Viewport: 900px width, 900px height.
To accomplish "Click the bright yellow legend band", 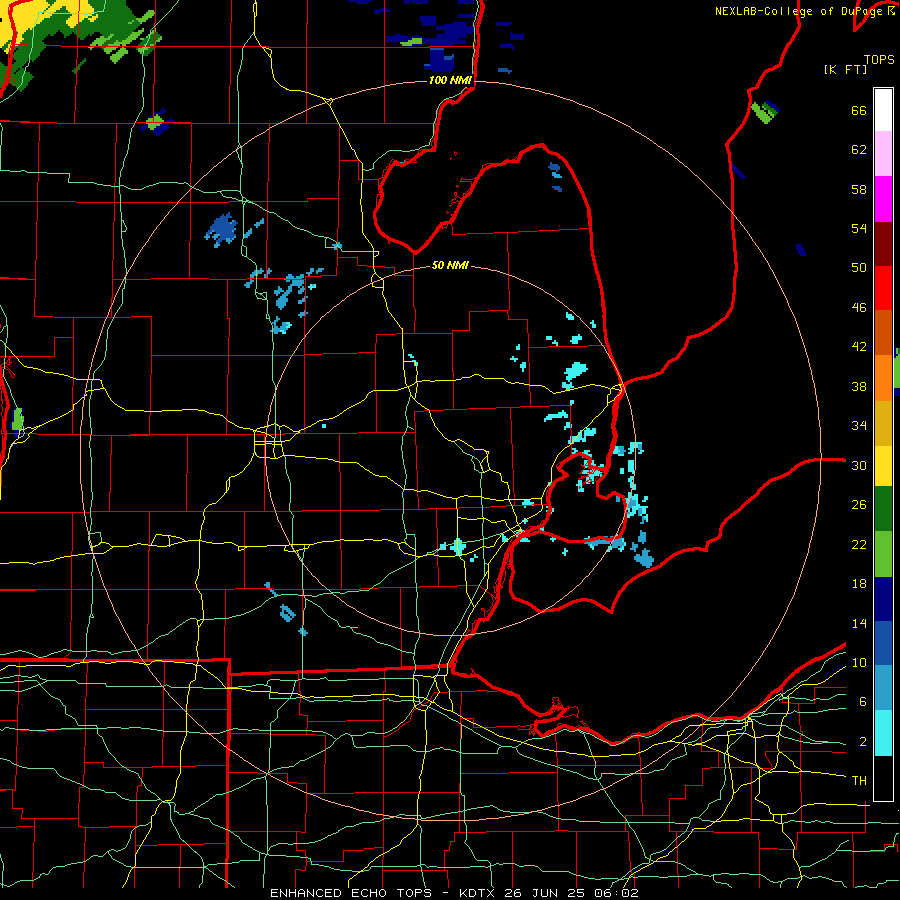I will point(883,466).
